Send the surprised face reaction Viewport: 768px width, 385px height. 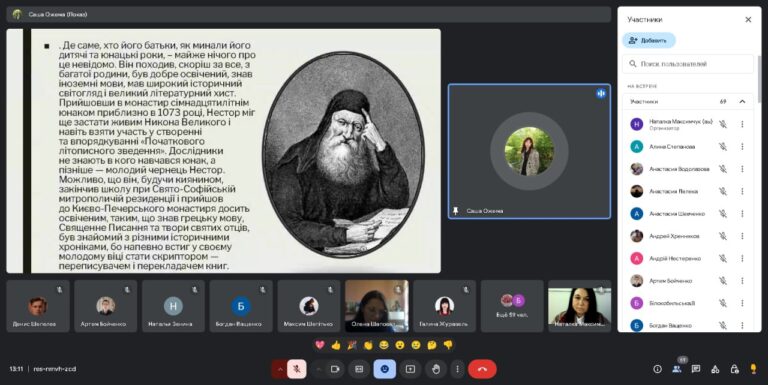400,345
